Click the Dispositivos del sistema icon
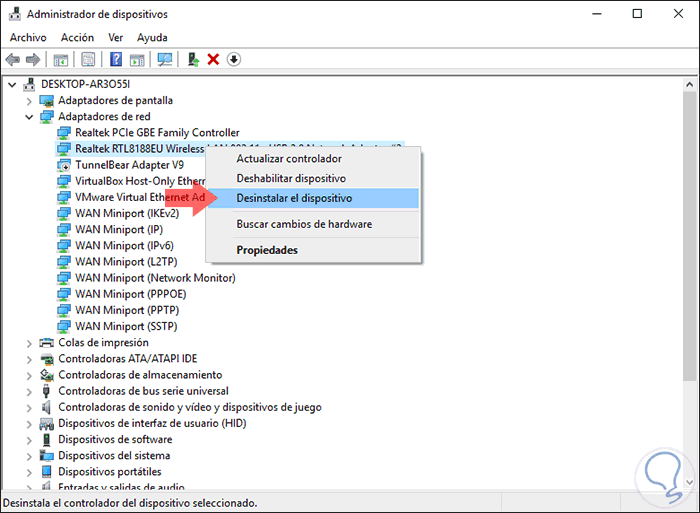 [46, 456]
